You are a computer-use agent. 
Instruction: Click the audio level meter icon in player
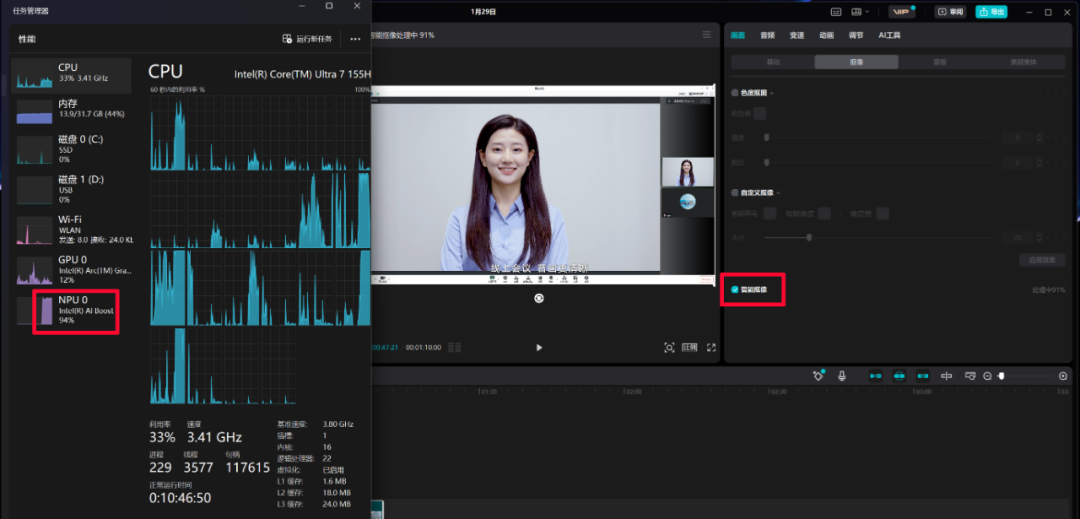pyautogui.click(x=455, y=348)
